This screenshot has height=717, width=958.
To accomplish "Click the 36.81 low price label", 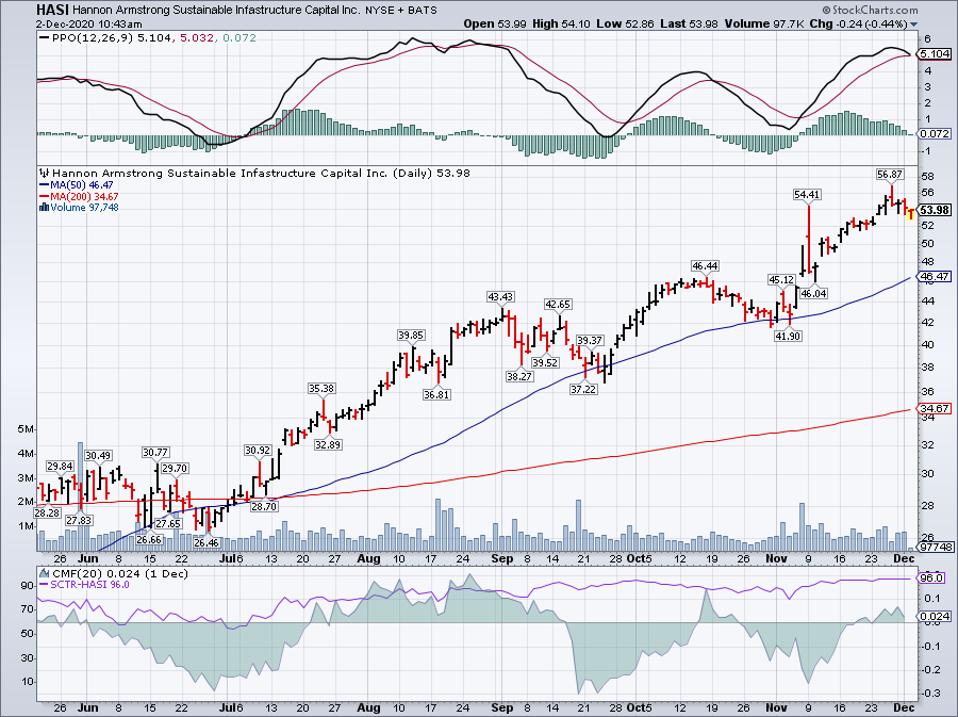I will point(436,395).
